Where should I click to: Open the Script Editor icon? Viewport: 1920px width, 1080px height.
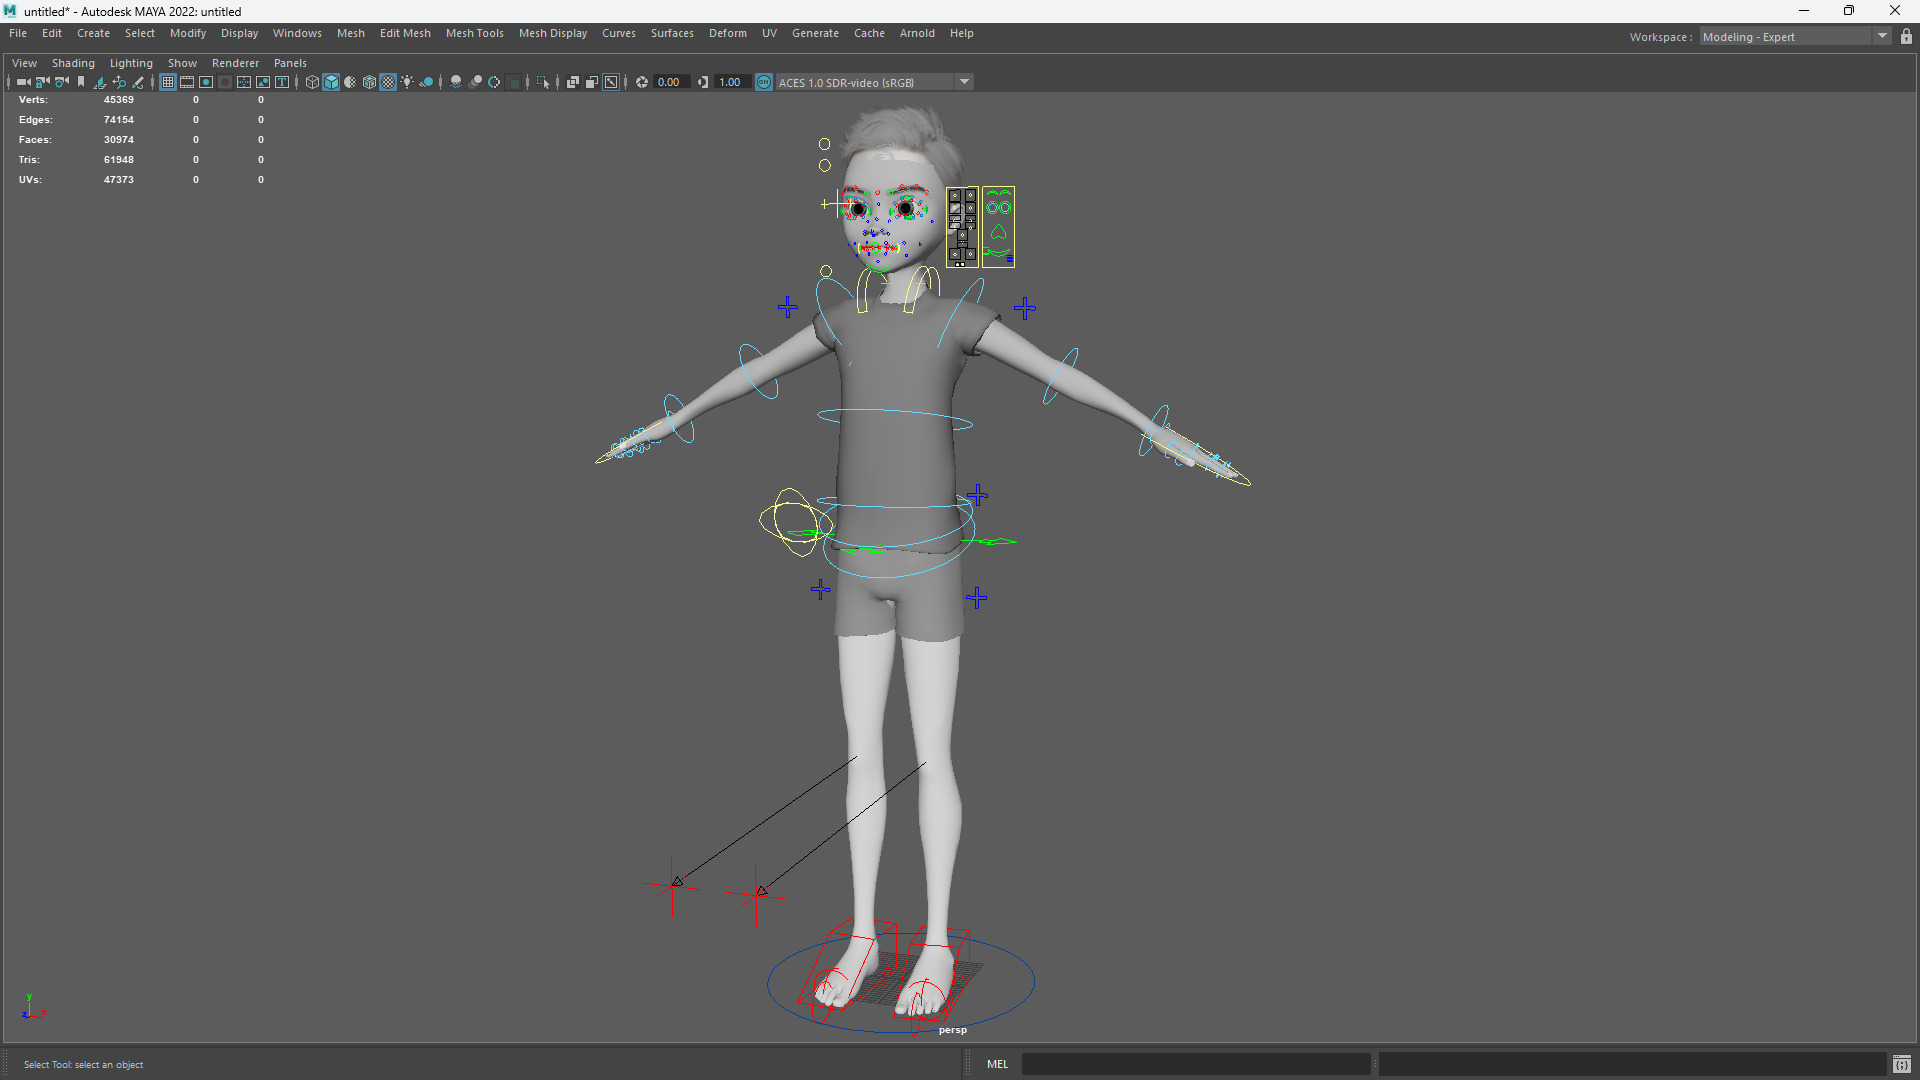1902,1064
